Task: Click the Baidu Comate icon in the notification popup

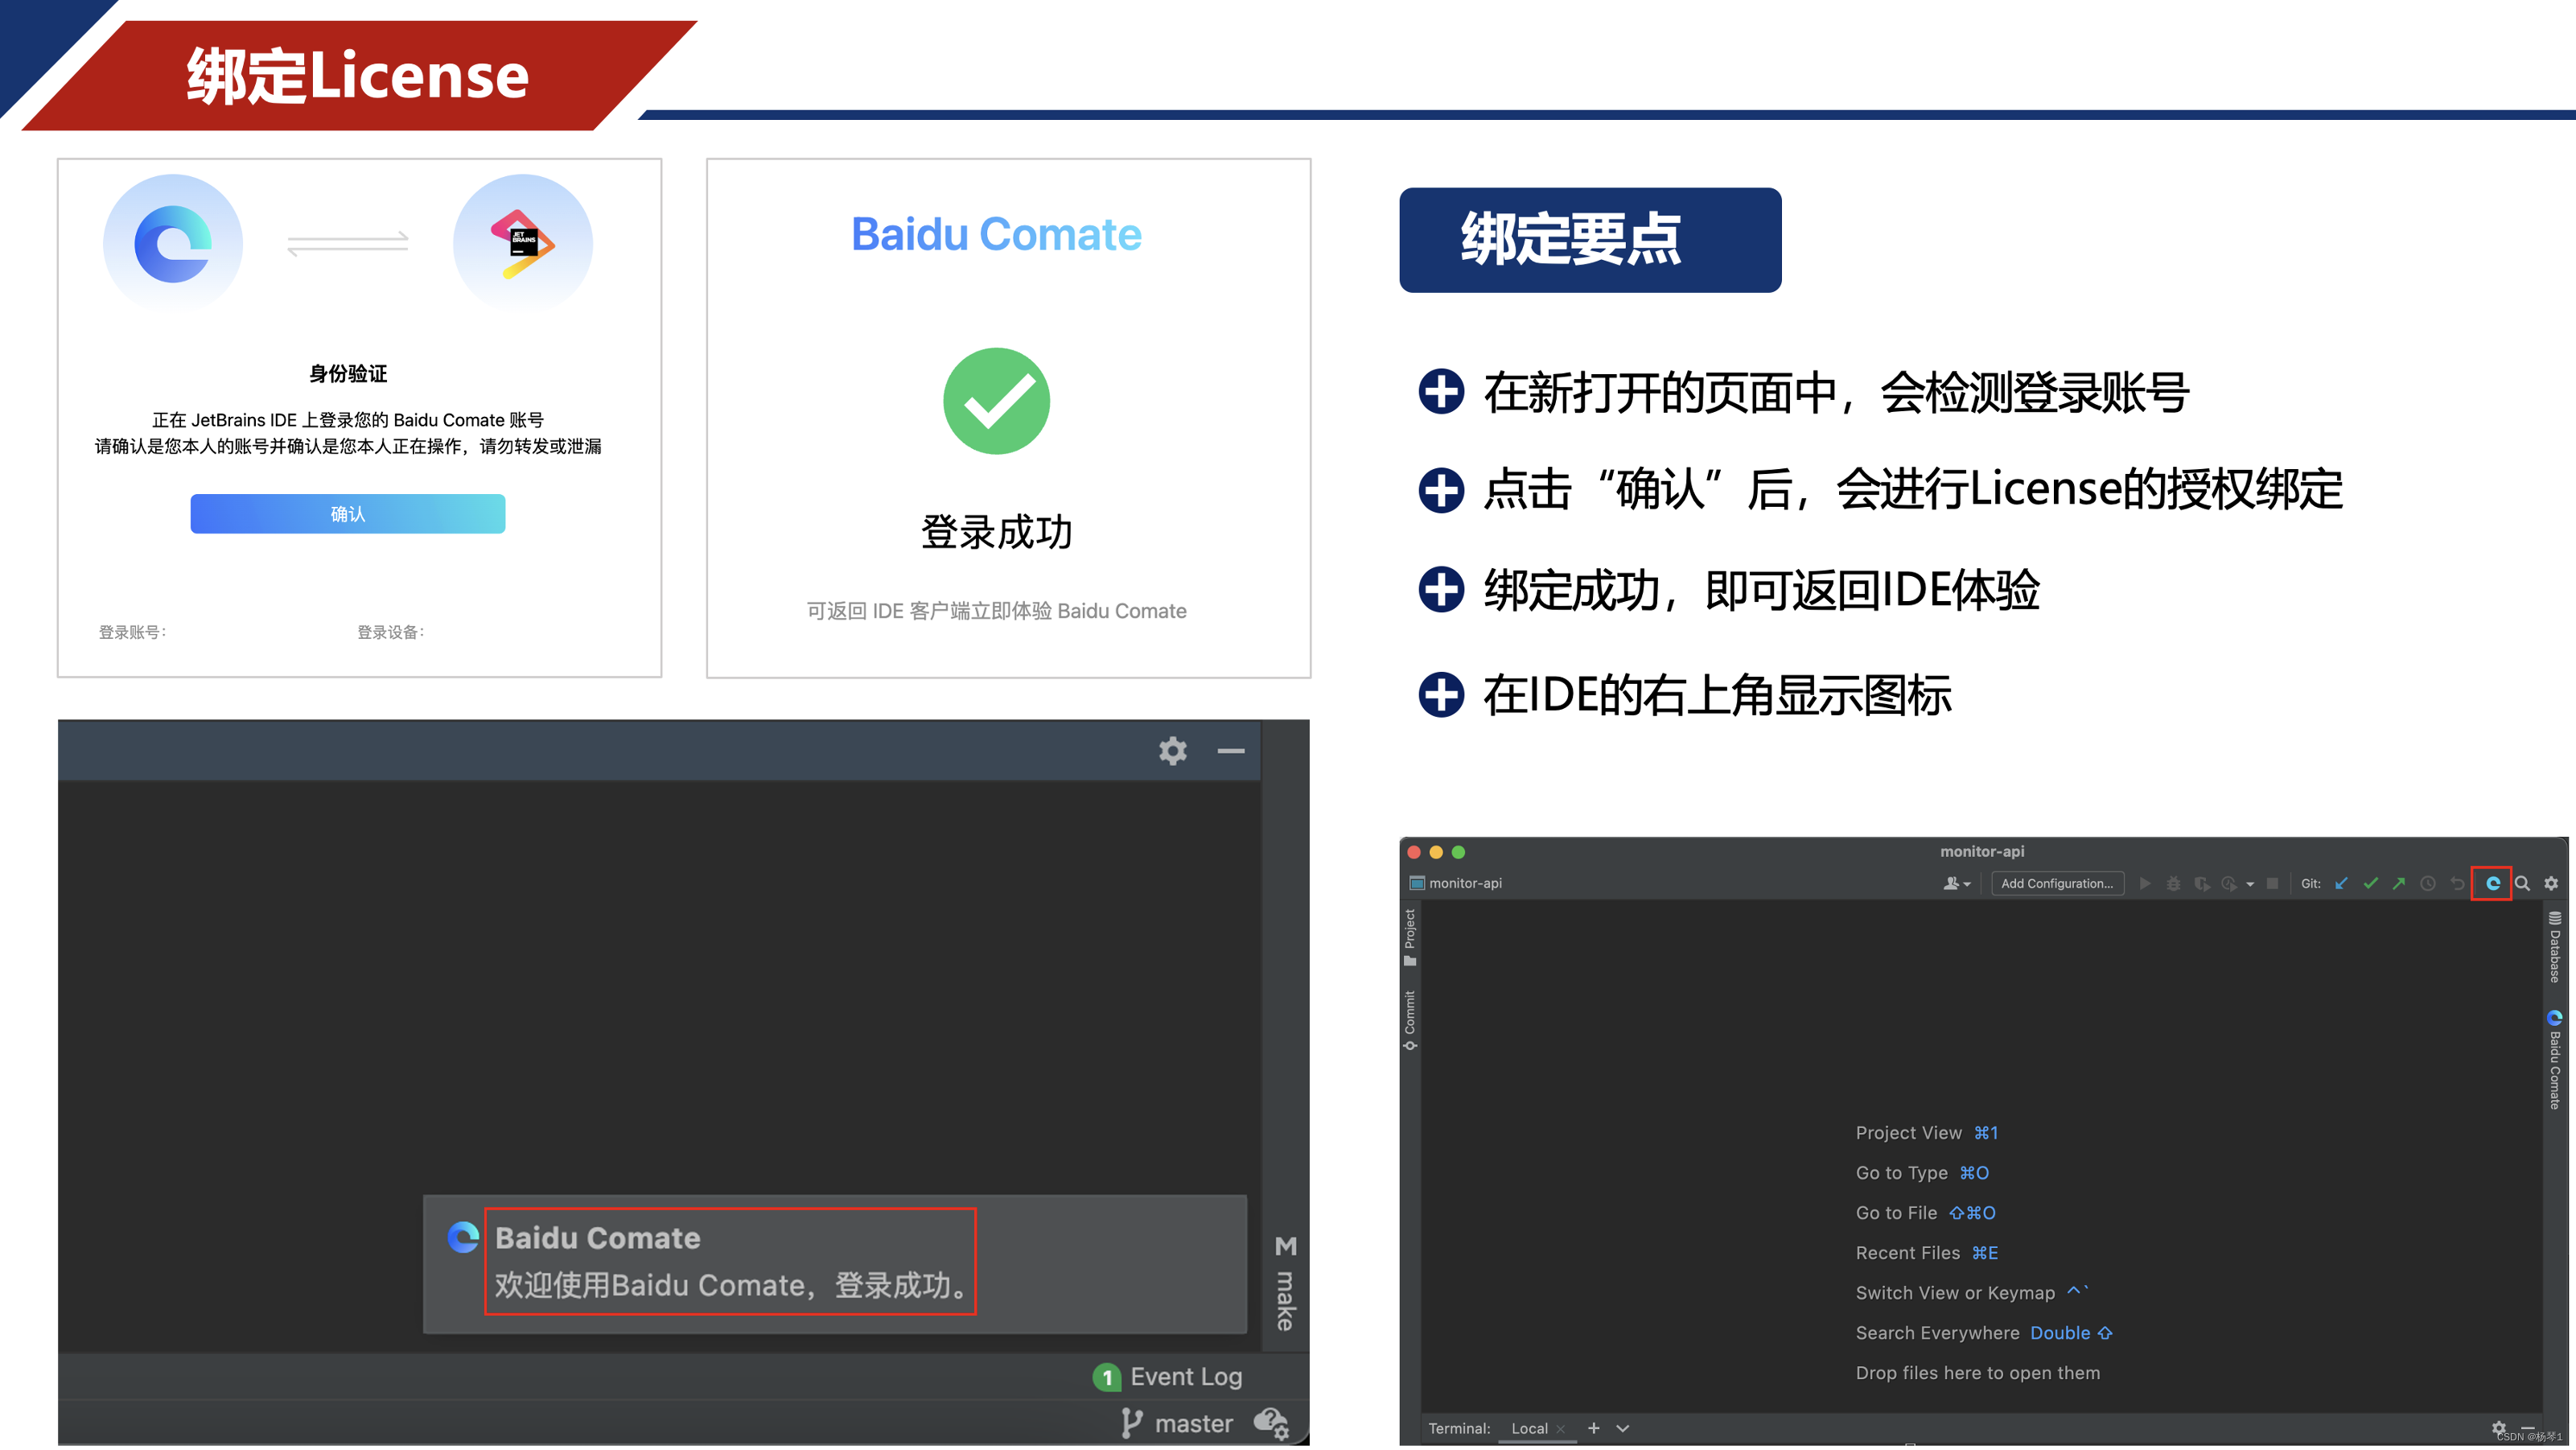Action: coord(462,1238)
